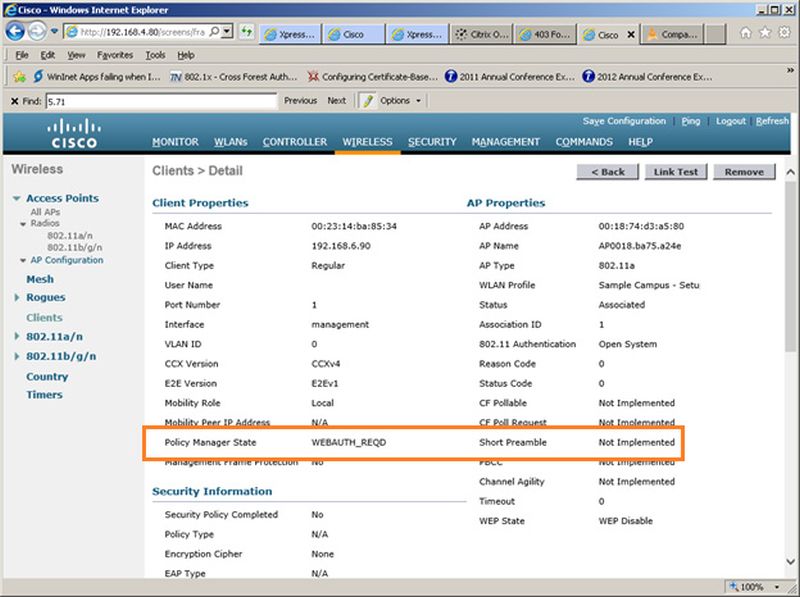
Task: Open the Favorites menu
Action: click(115, 55)
